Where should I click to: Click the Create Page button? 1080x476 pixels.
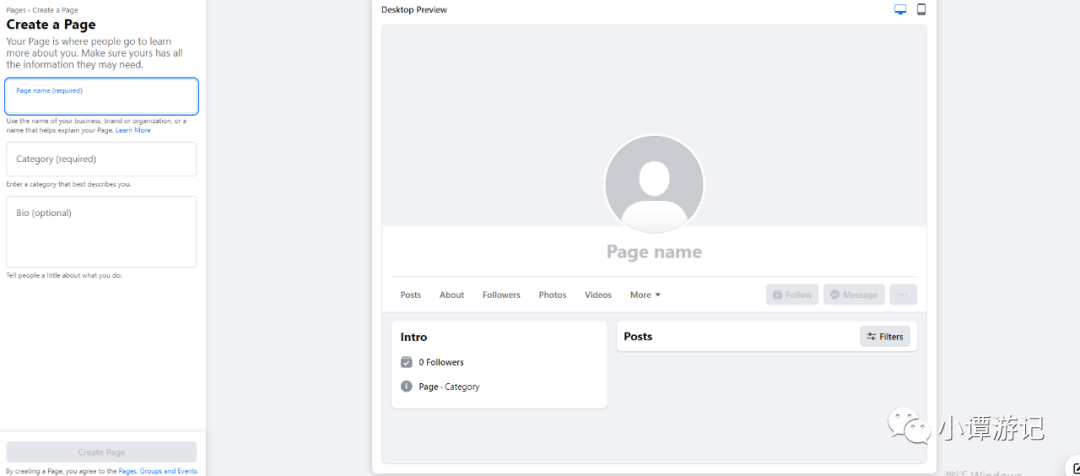tap(101, 452)
